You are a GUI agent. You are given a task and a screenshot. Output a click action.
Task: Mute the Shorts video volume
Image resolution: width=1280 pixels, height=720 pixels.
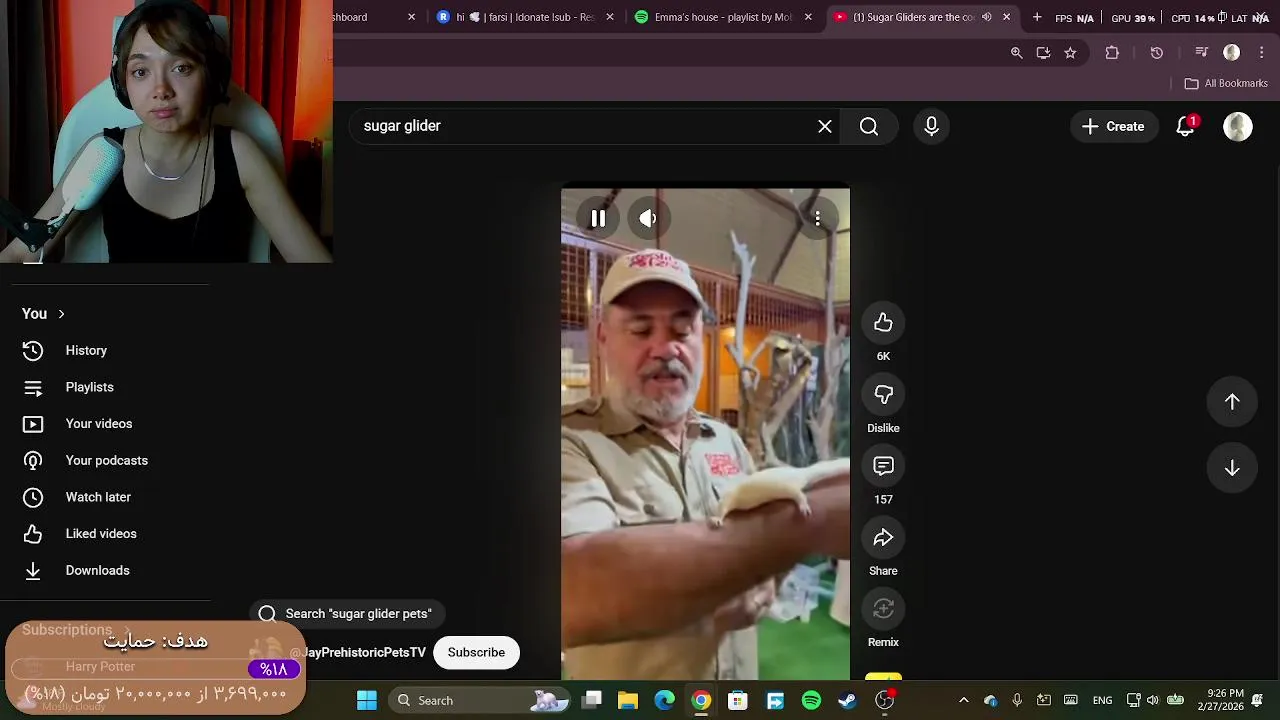pyautogui.click(x=648, y=218)
